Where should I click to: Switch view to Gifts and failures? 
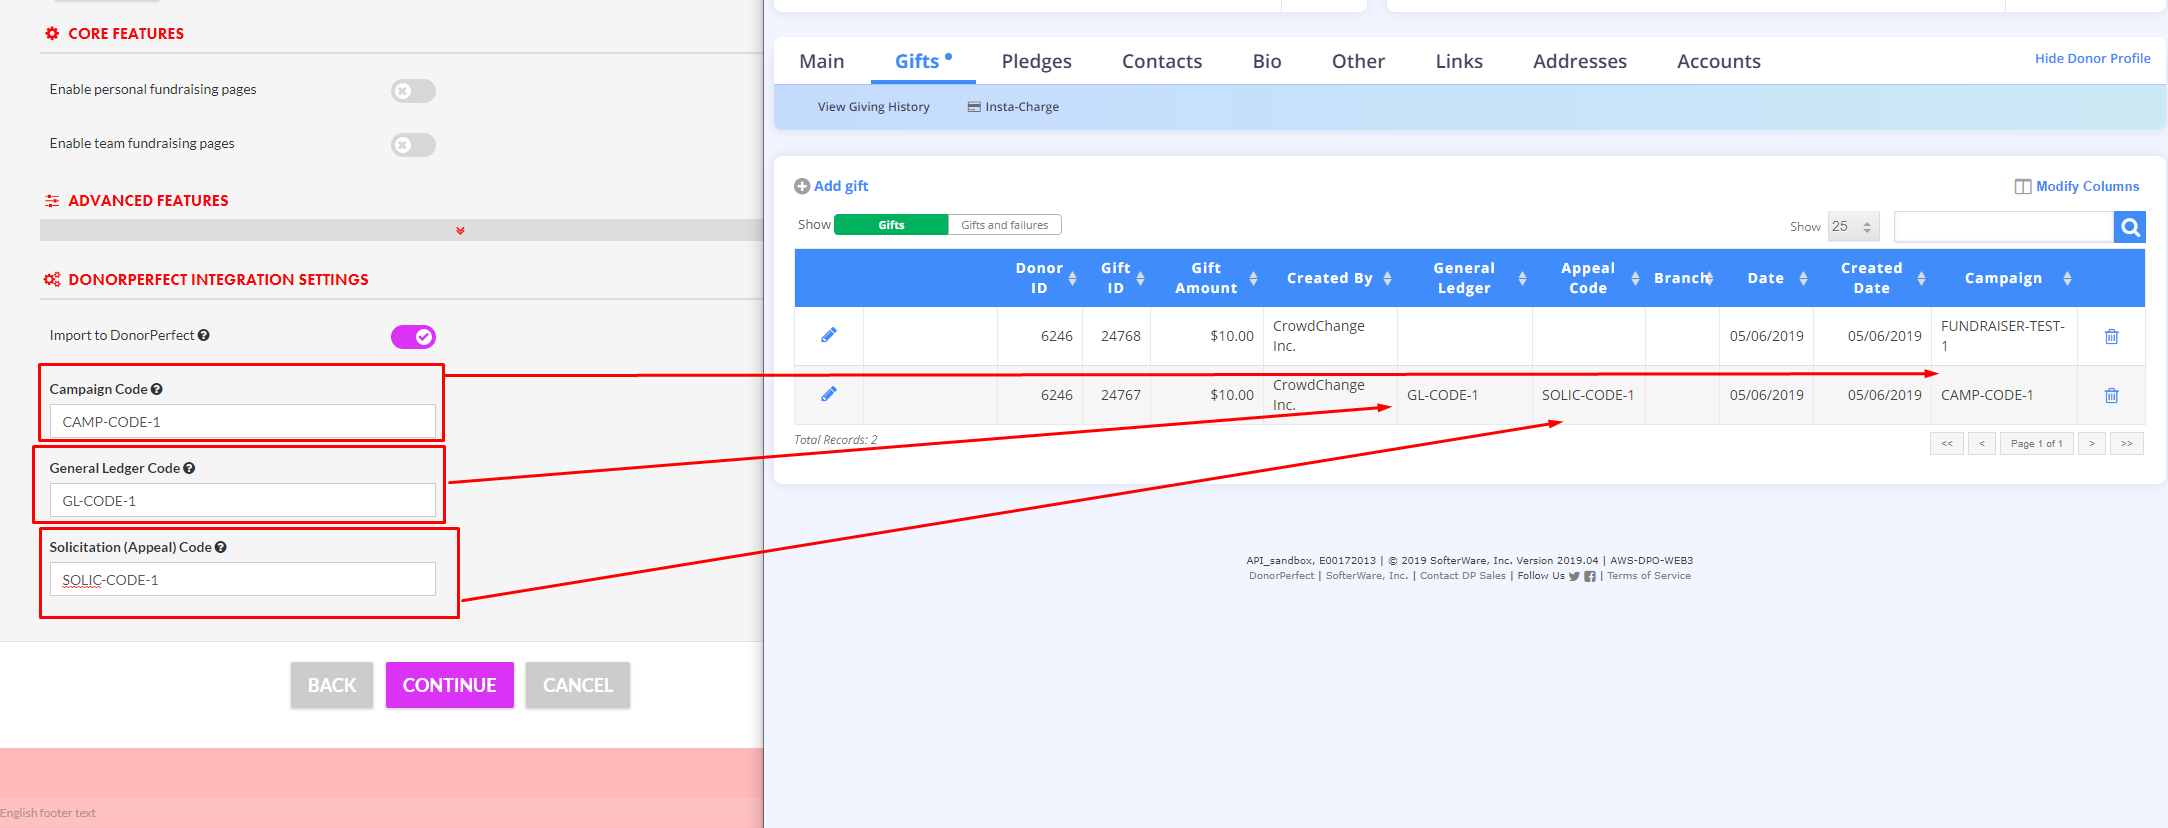pos(1004,225)
